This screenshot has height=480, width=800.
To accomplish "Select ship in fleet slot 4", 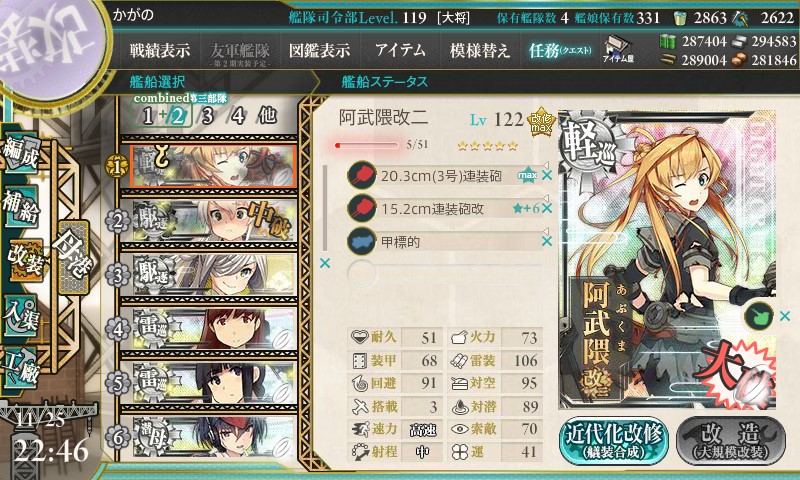I will pyautogui.click(x=209, y=329).
